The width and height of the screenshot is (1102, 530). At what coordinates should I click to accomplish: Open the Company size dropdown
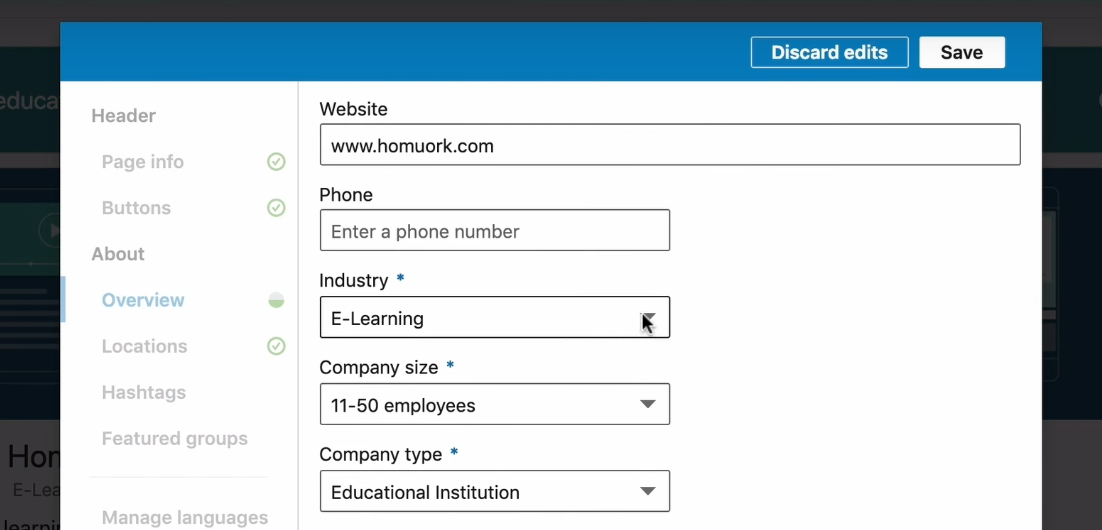(x=495, y=404)
